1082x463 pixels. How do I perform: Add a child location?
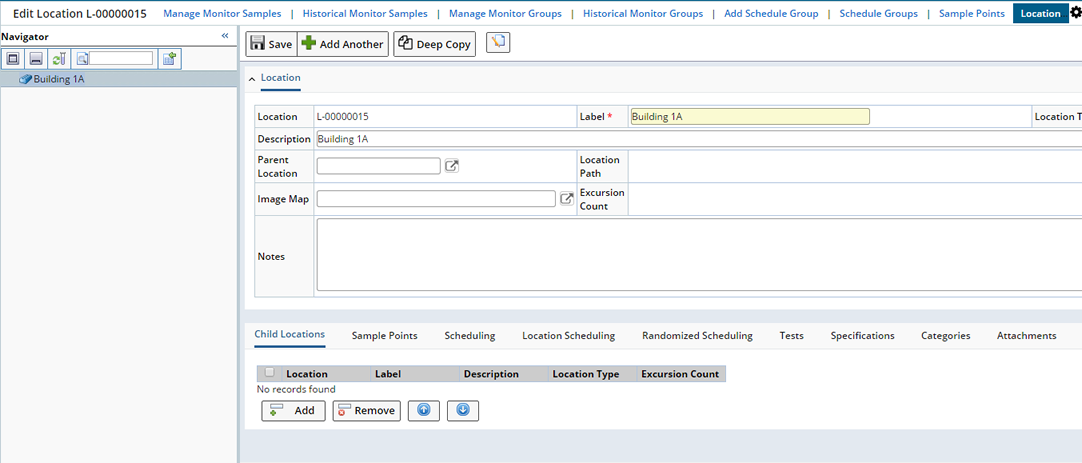tap(293, 411)
